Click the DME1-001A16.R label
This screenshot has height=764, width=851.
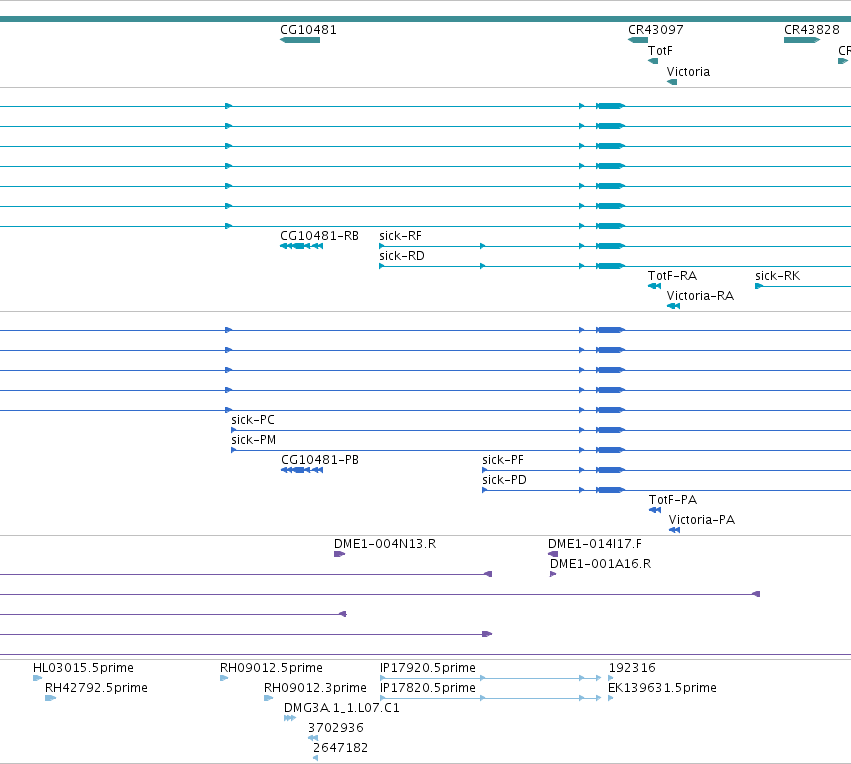tap(600, 564)
